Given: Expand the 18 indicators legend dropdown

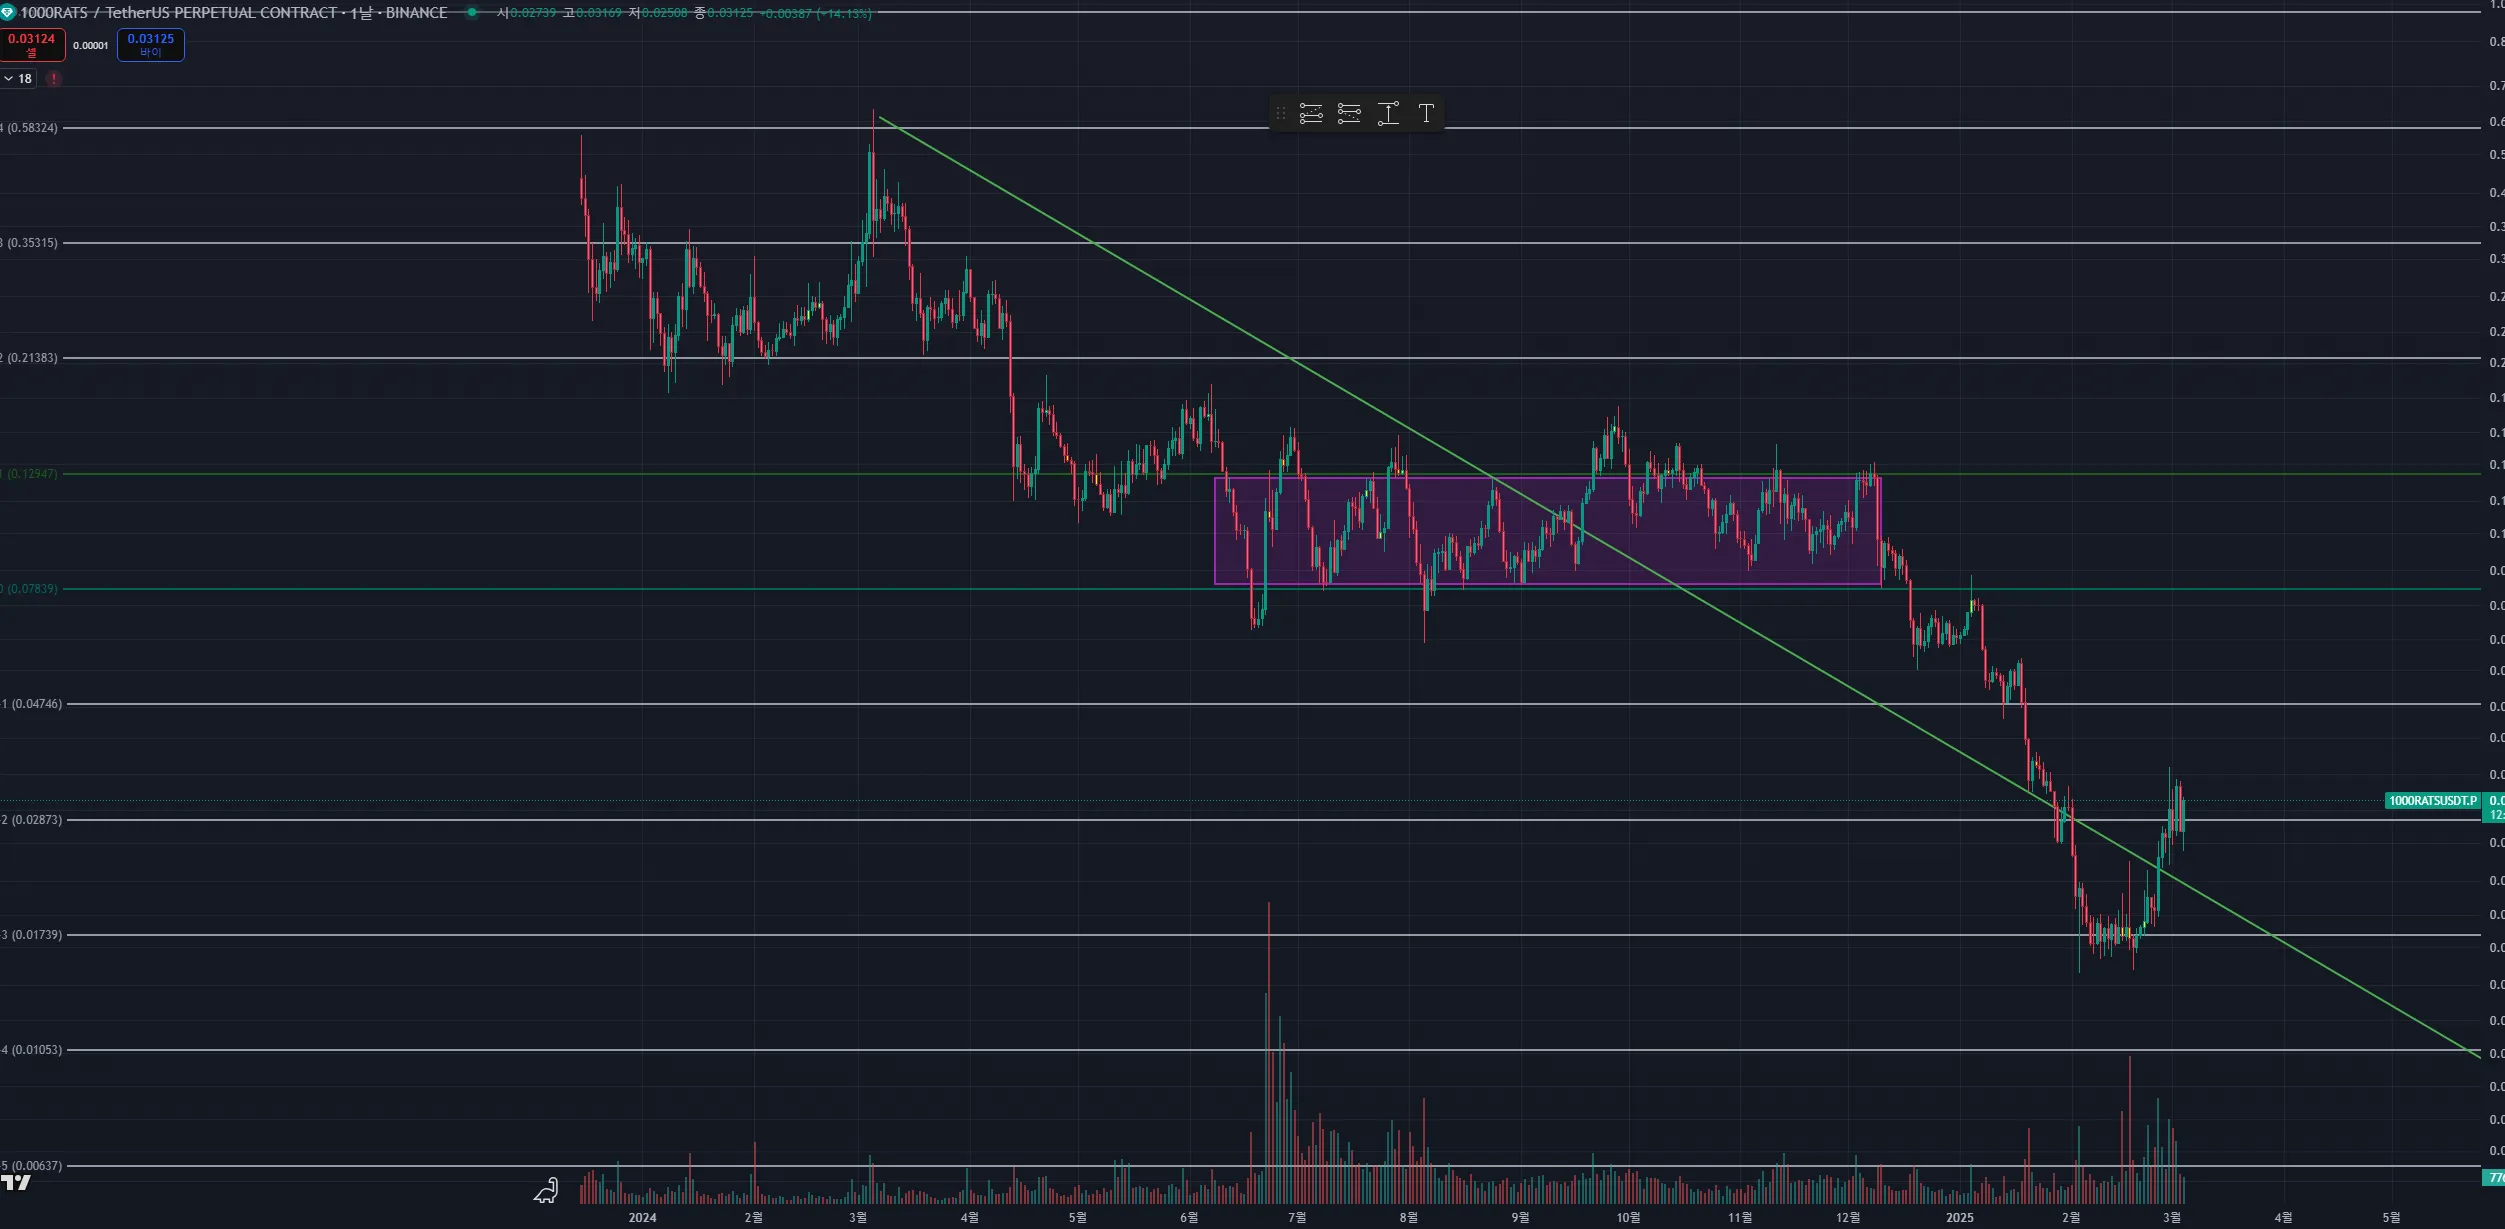Looking at the screenshot, I should (18, 78).
